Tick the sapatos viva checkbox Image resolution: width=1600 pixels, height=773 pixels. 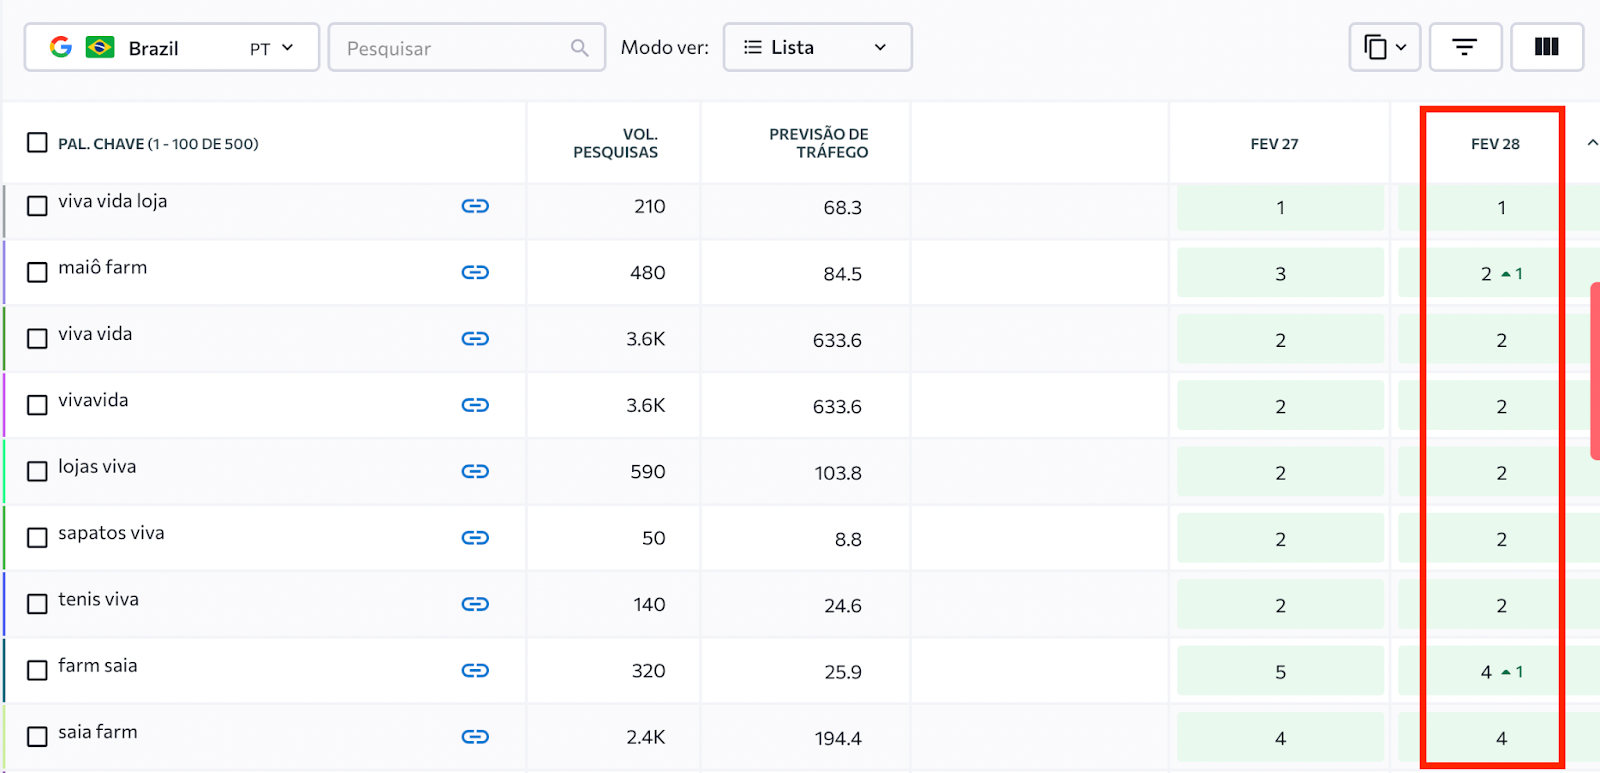tap(37, 538)
